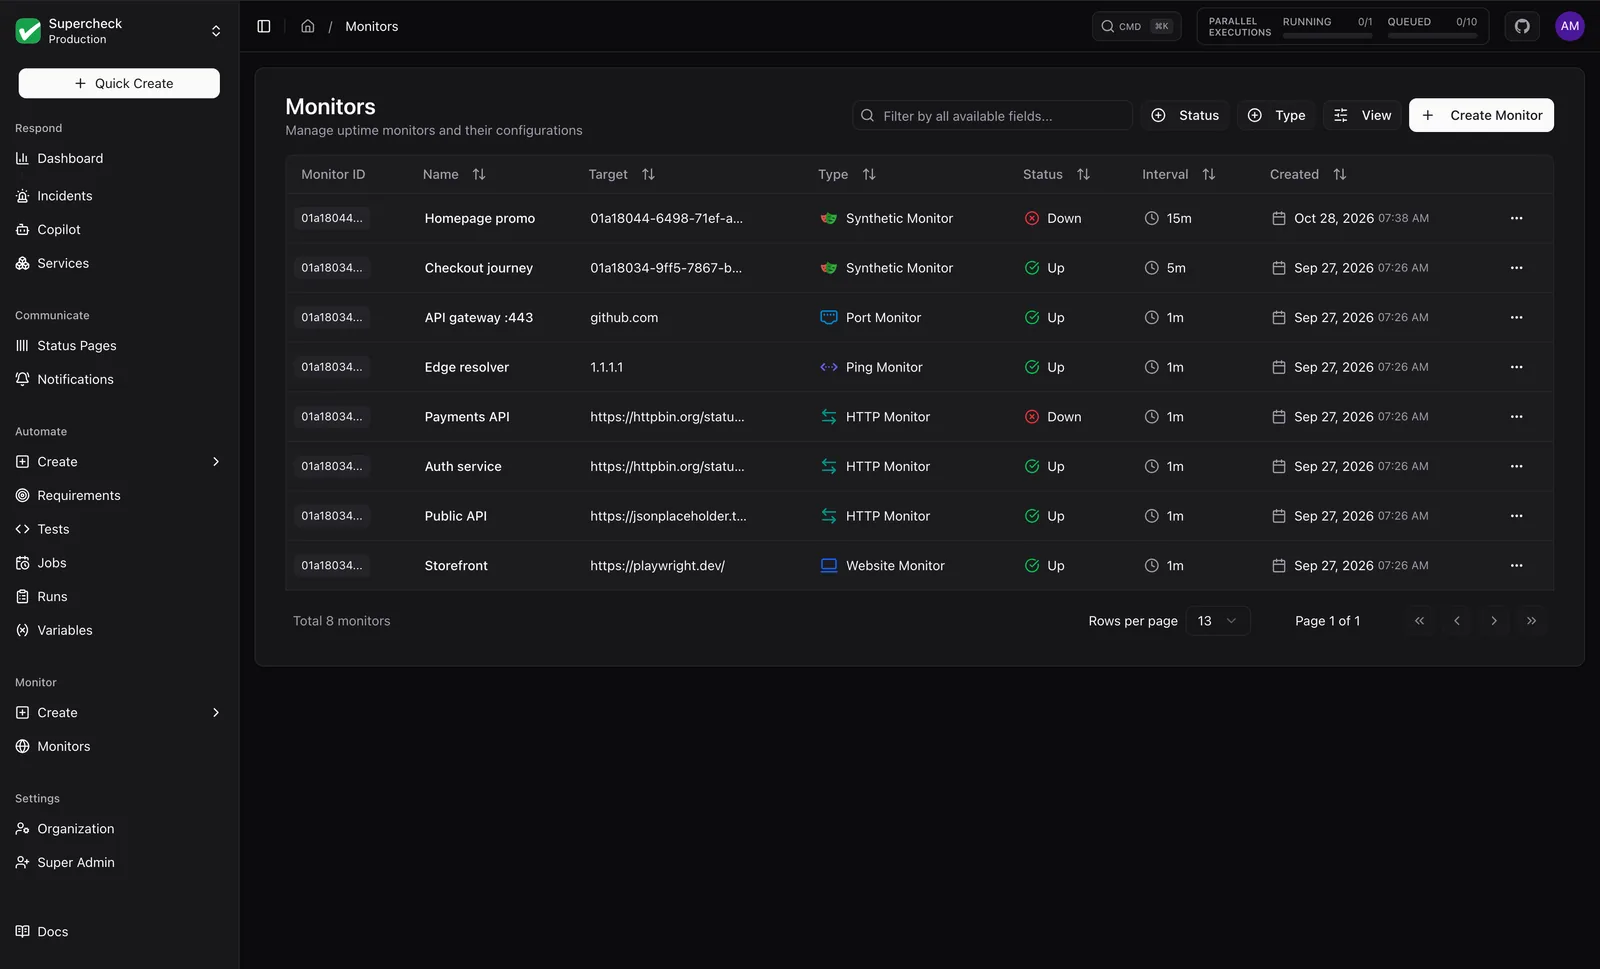Open row actions for Storefront
This screenshot has height=969, width=1600.
coord(1516,566)
